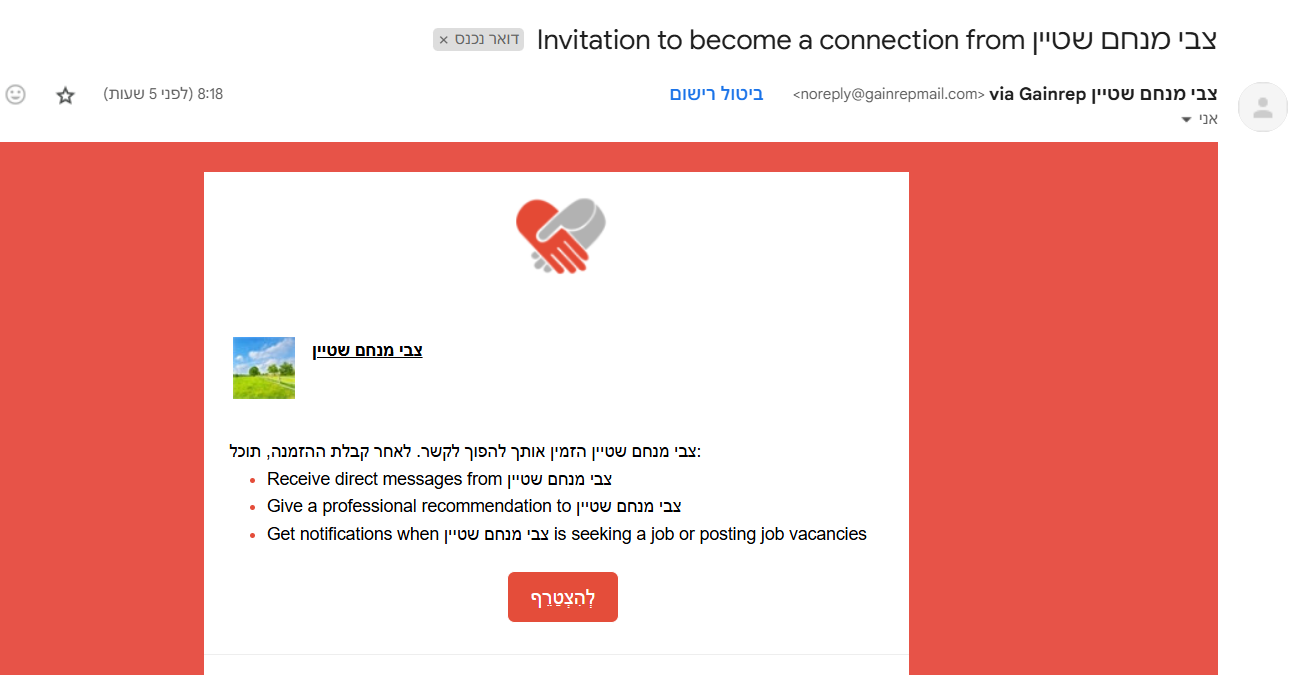Open underlined צבי מנחם שטיין profile link

point(368,349)
